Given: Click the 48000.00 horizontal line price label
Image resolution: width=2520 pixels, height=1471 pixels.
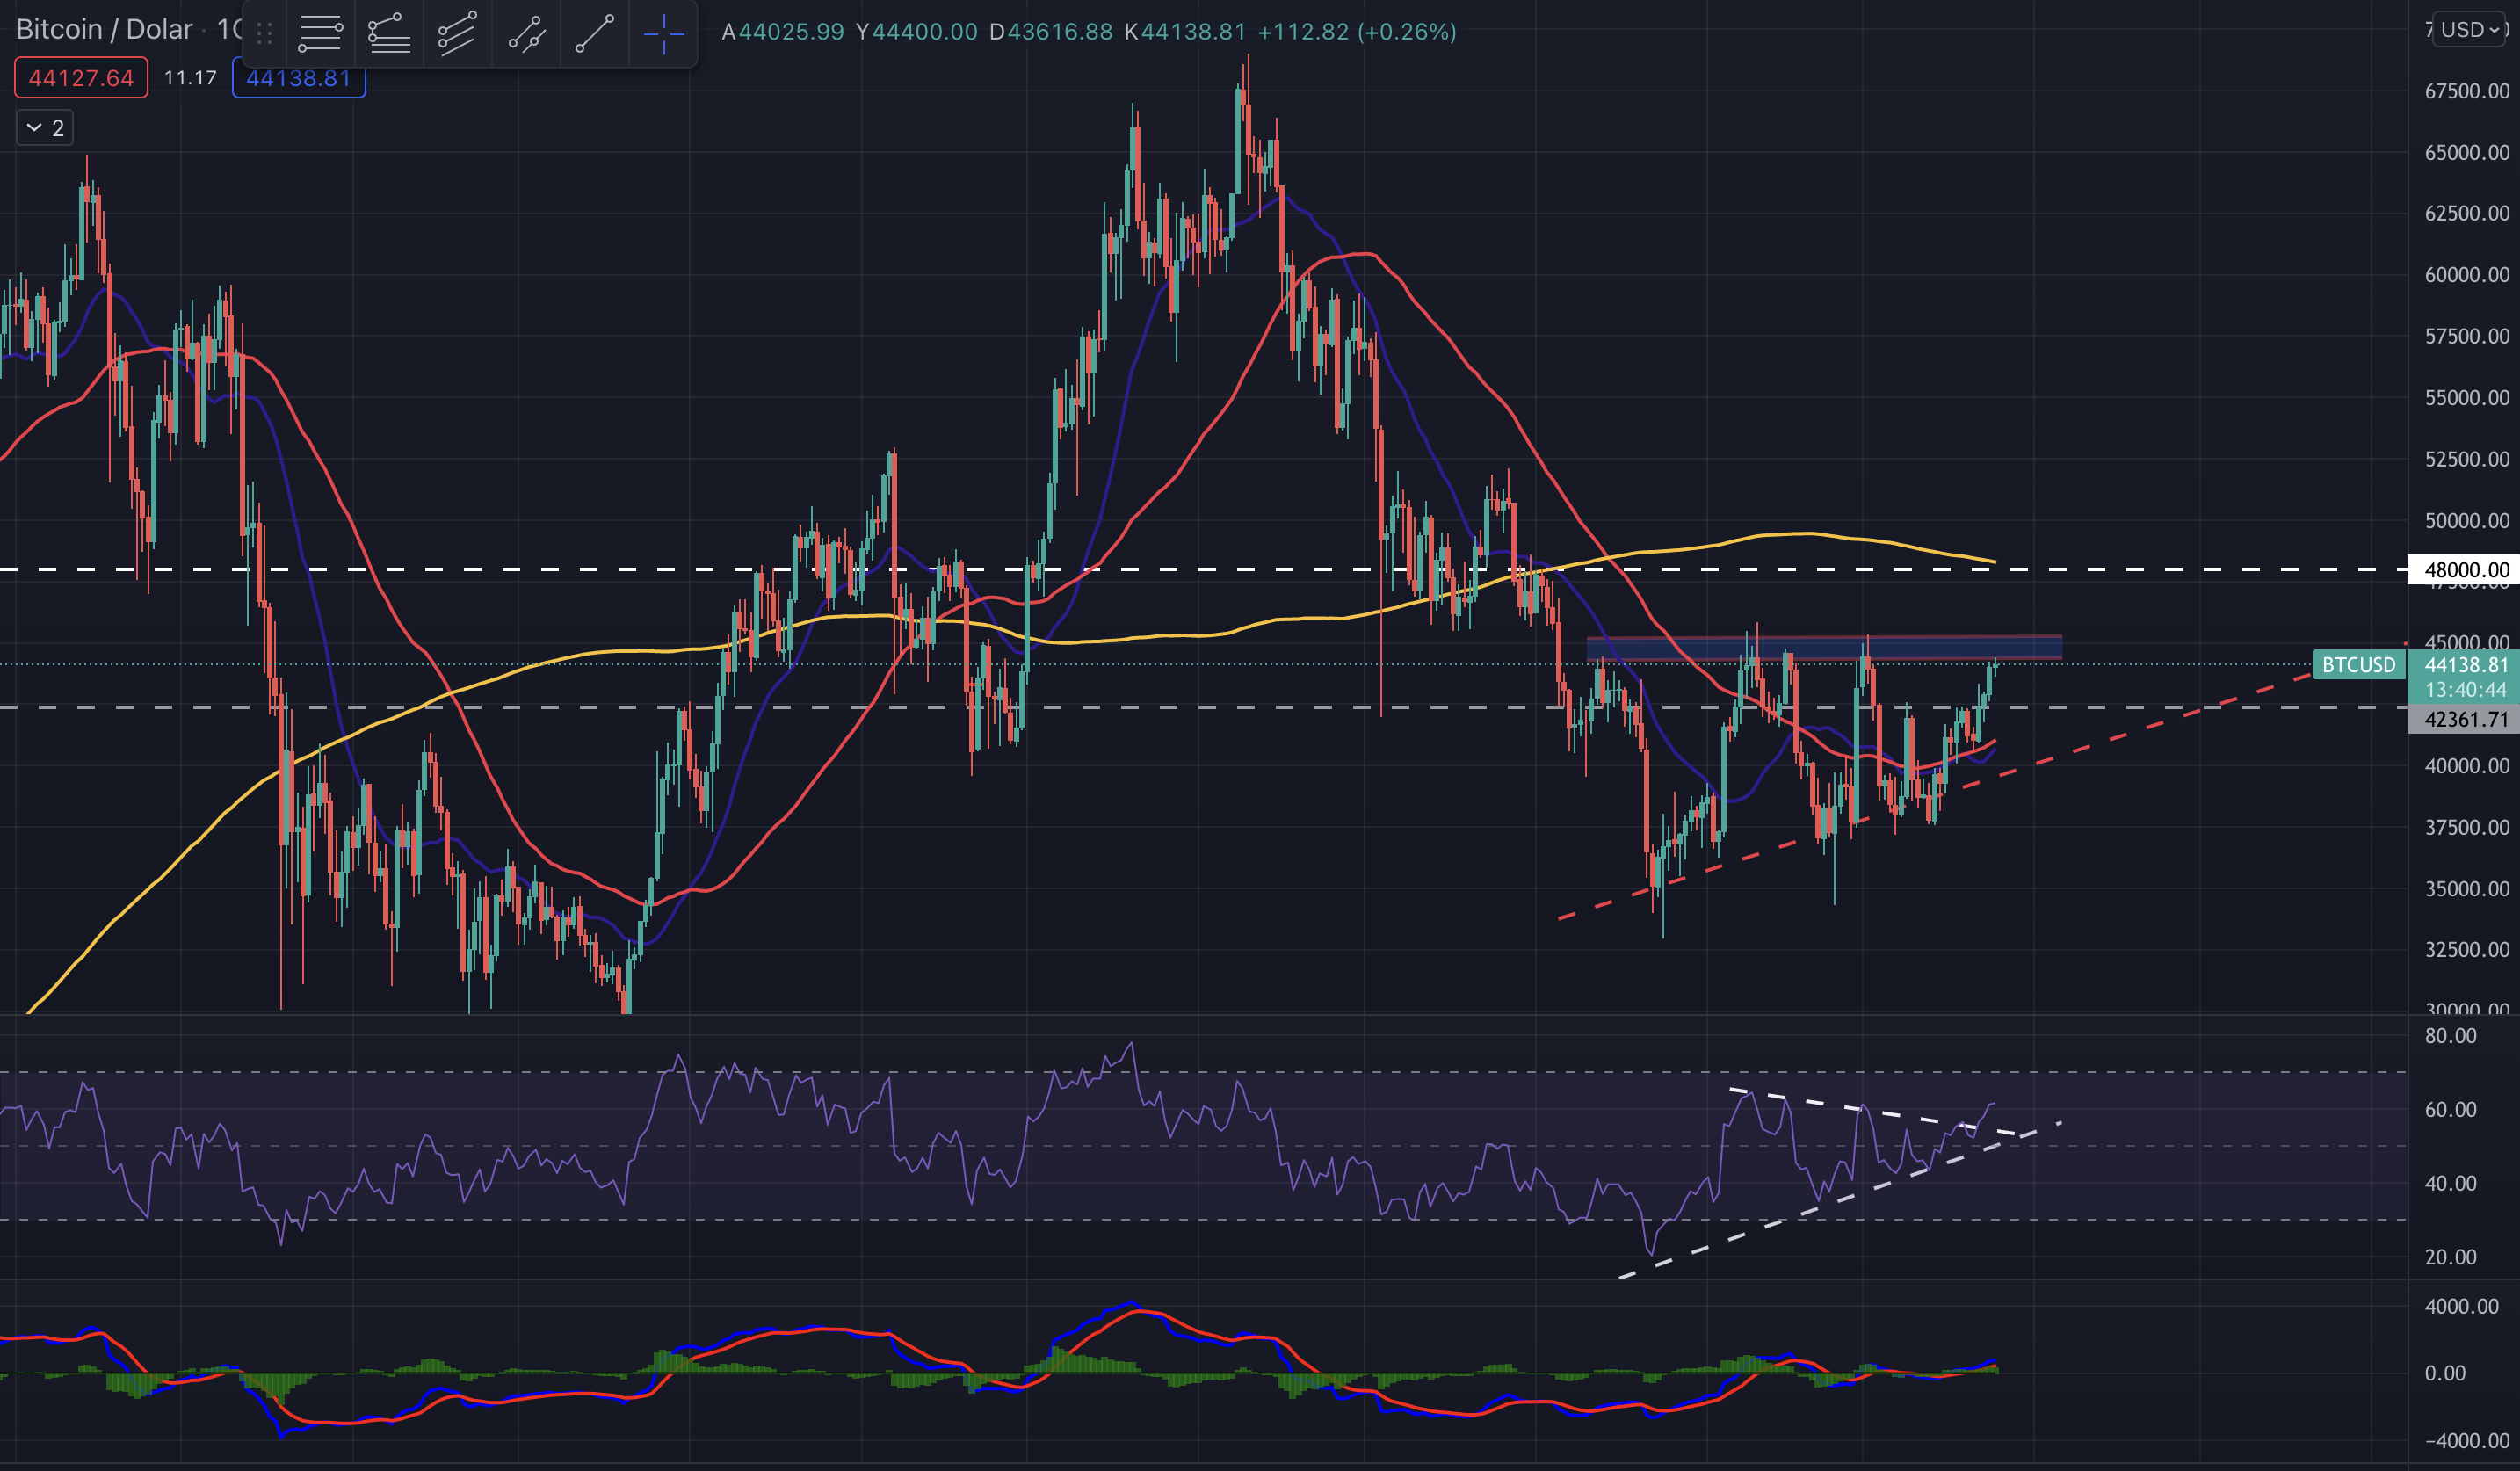Looking at the screenshot, I should (2465, 570).
